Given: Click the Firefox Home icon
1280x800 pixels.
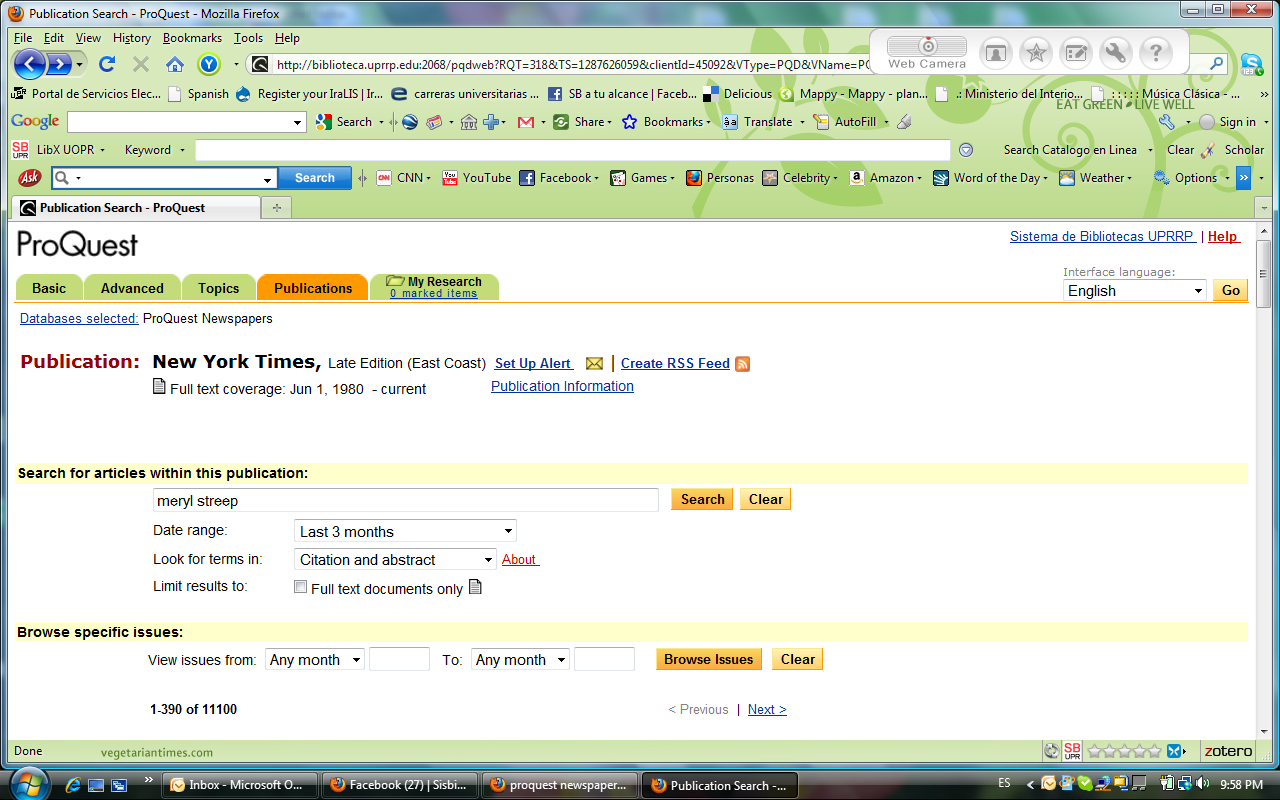Looking at the screenshot, I should tap(175, 65).
